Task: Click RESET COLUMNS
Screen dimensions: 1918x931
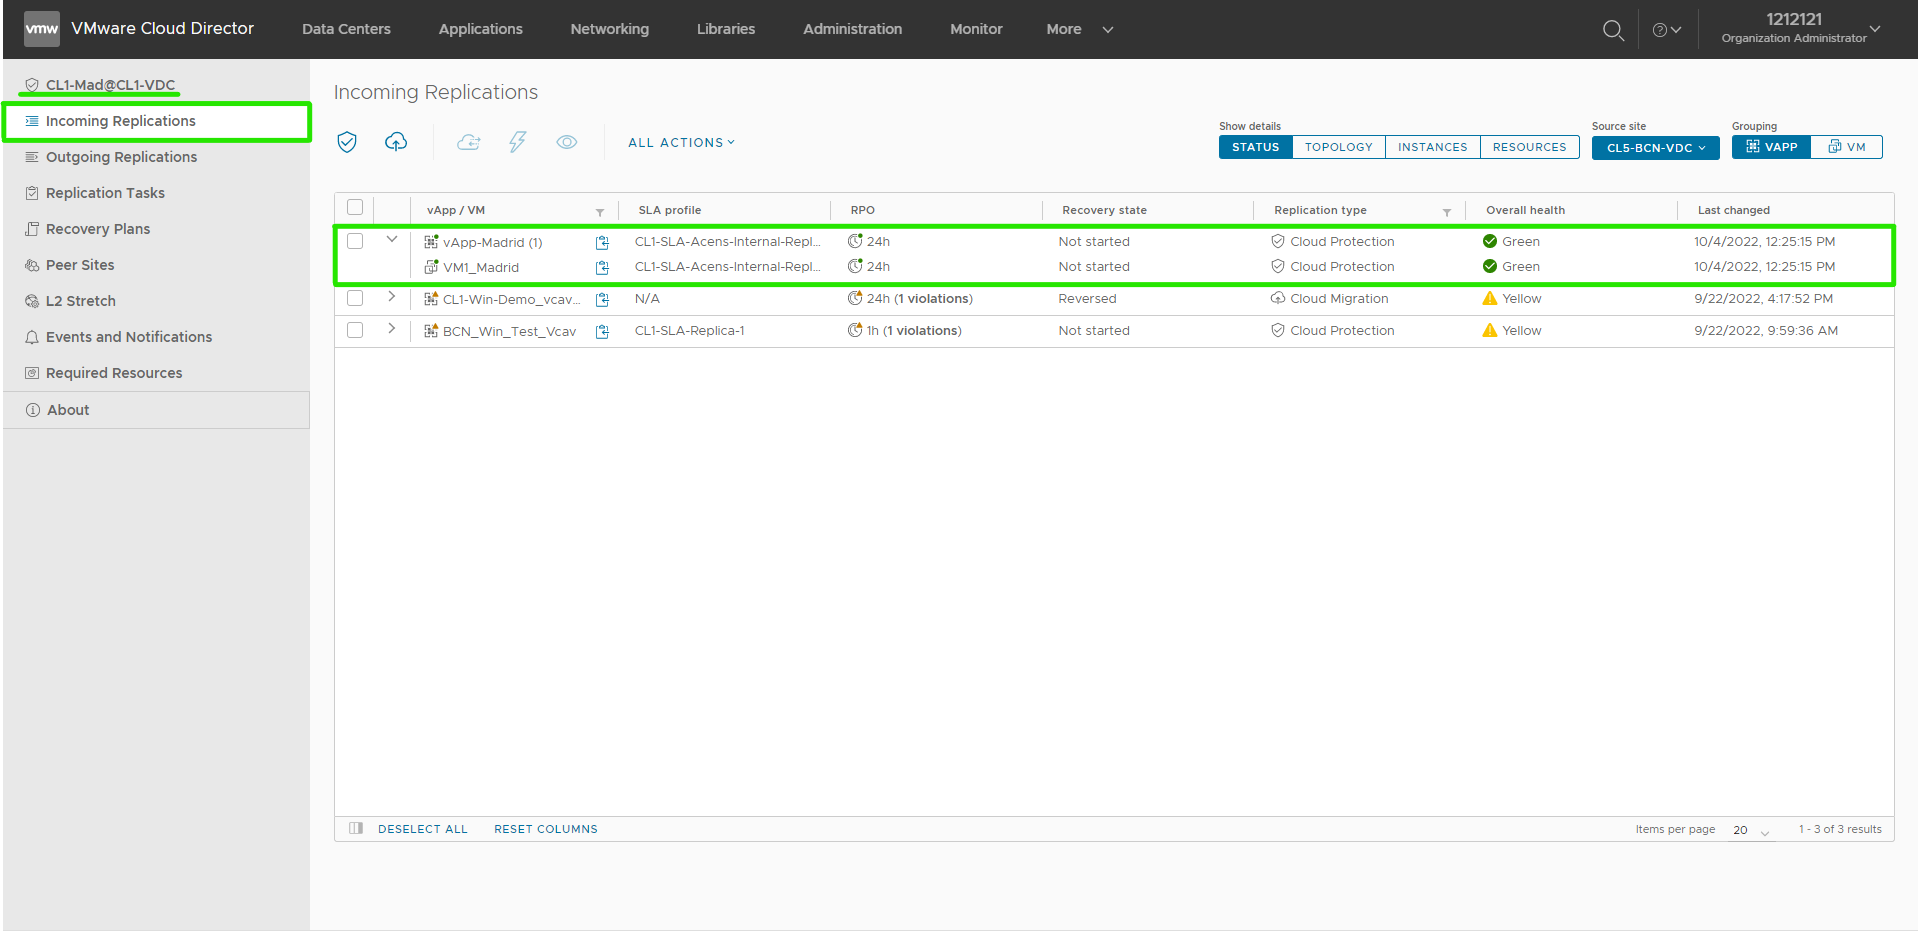Action: (x=546, y=829)
